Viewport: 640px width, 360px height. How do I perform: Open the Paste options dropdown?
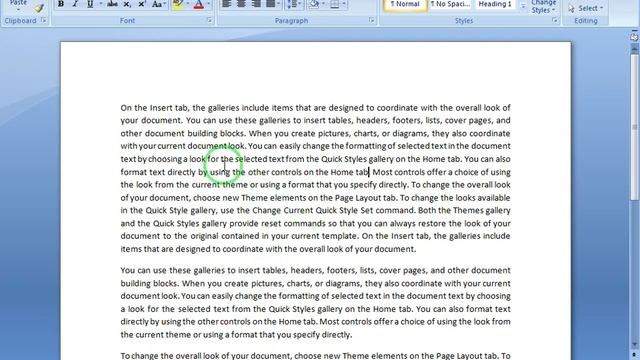coord(18,9)
